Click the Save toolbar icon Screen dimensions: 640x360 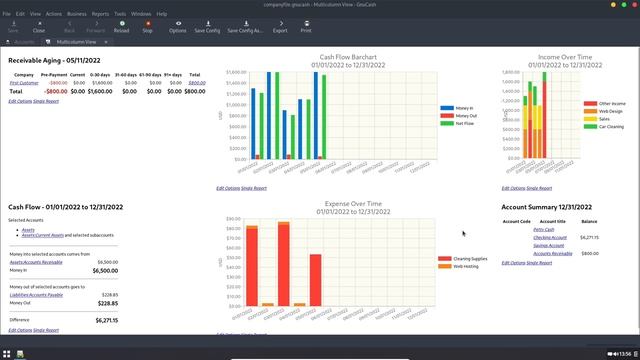[x=13, y=27]
